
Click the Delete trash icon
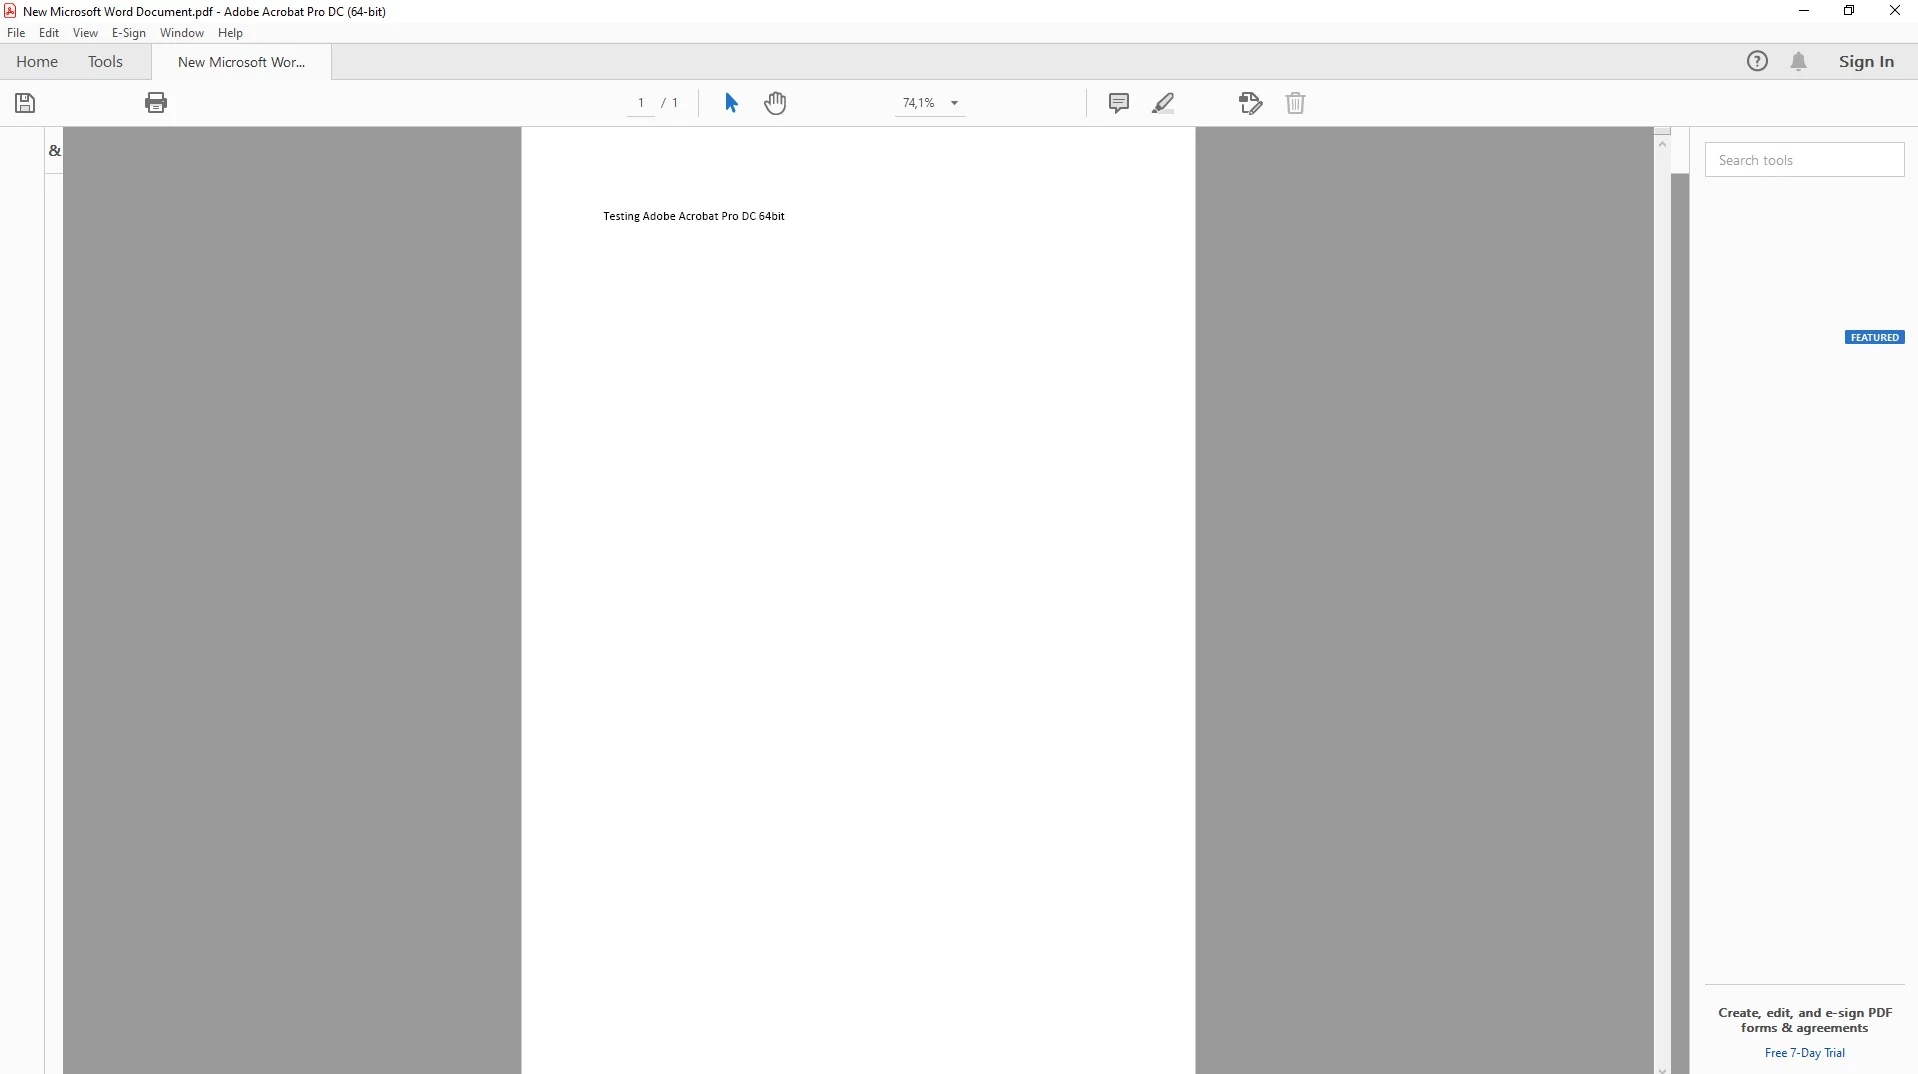pyautogui.click(x=1295, y=103)
